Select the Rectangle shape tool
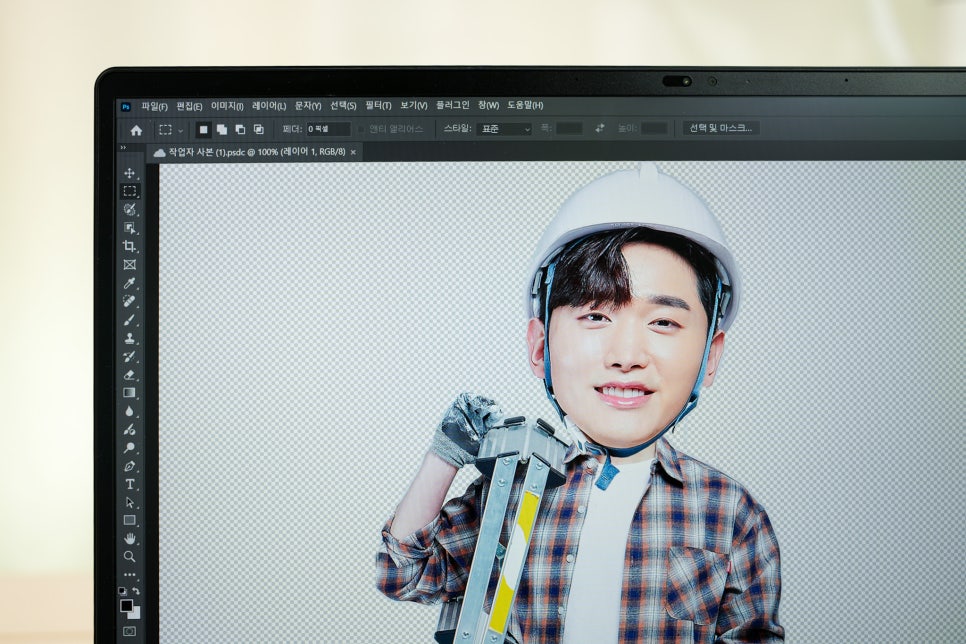This screenshot has height=644, width=966. (x=129, y=520)
